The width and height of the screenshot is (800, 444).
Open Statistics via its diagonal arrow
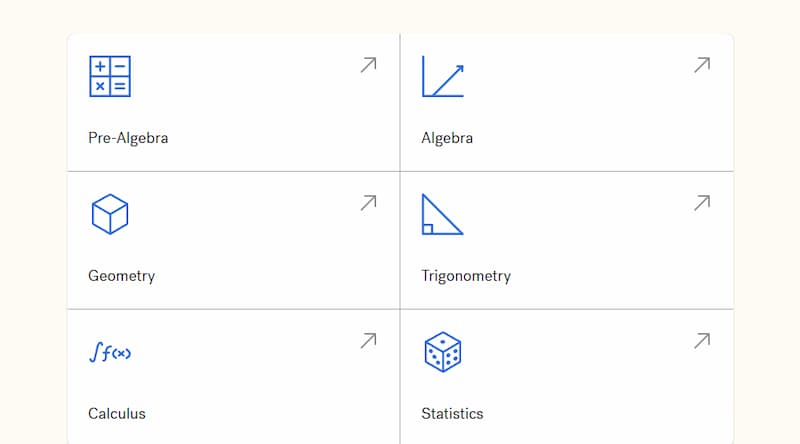(702, 340)
